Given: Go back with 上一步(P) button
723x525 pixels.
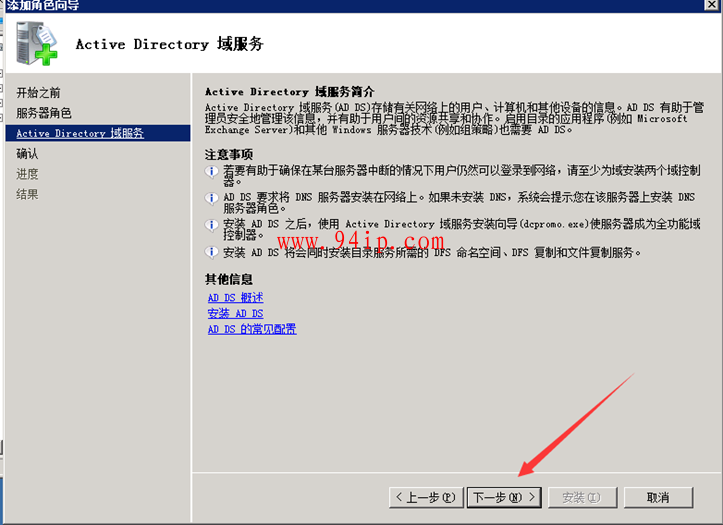Looking at the screenshot, I should [426, 497].
